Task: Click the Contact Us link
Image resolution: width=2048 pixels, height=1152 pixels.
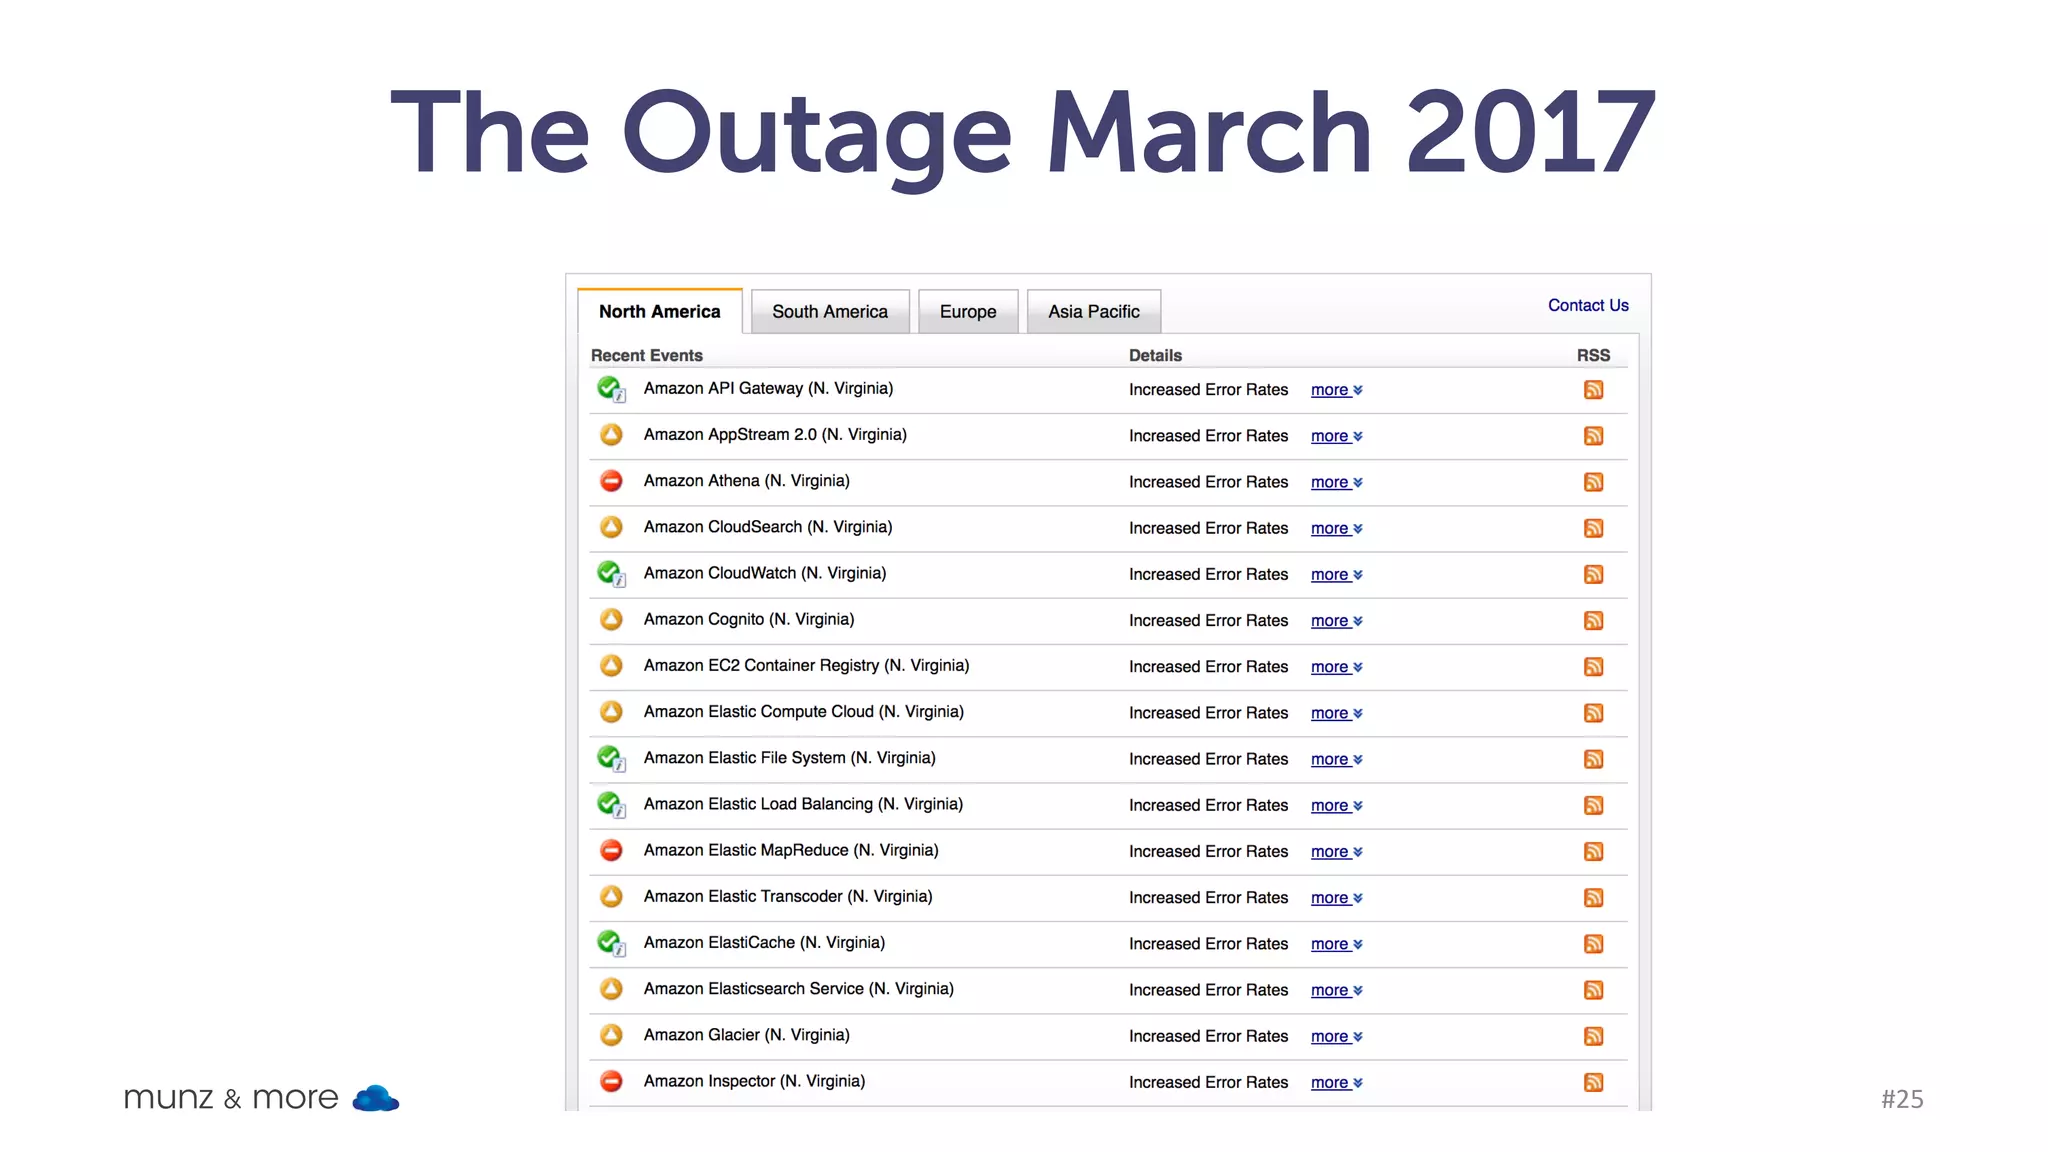Action: 1587,305
